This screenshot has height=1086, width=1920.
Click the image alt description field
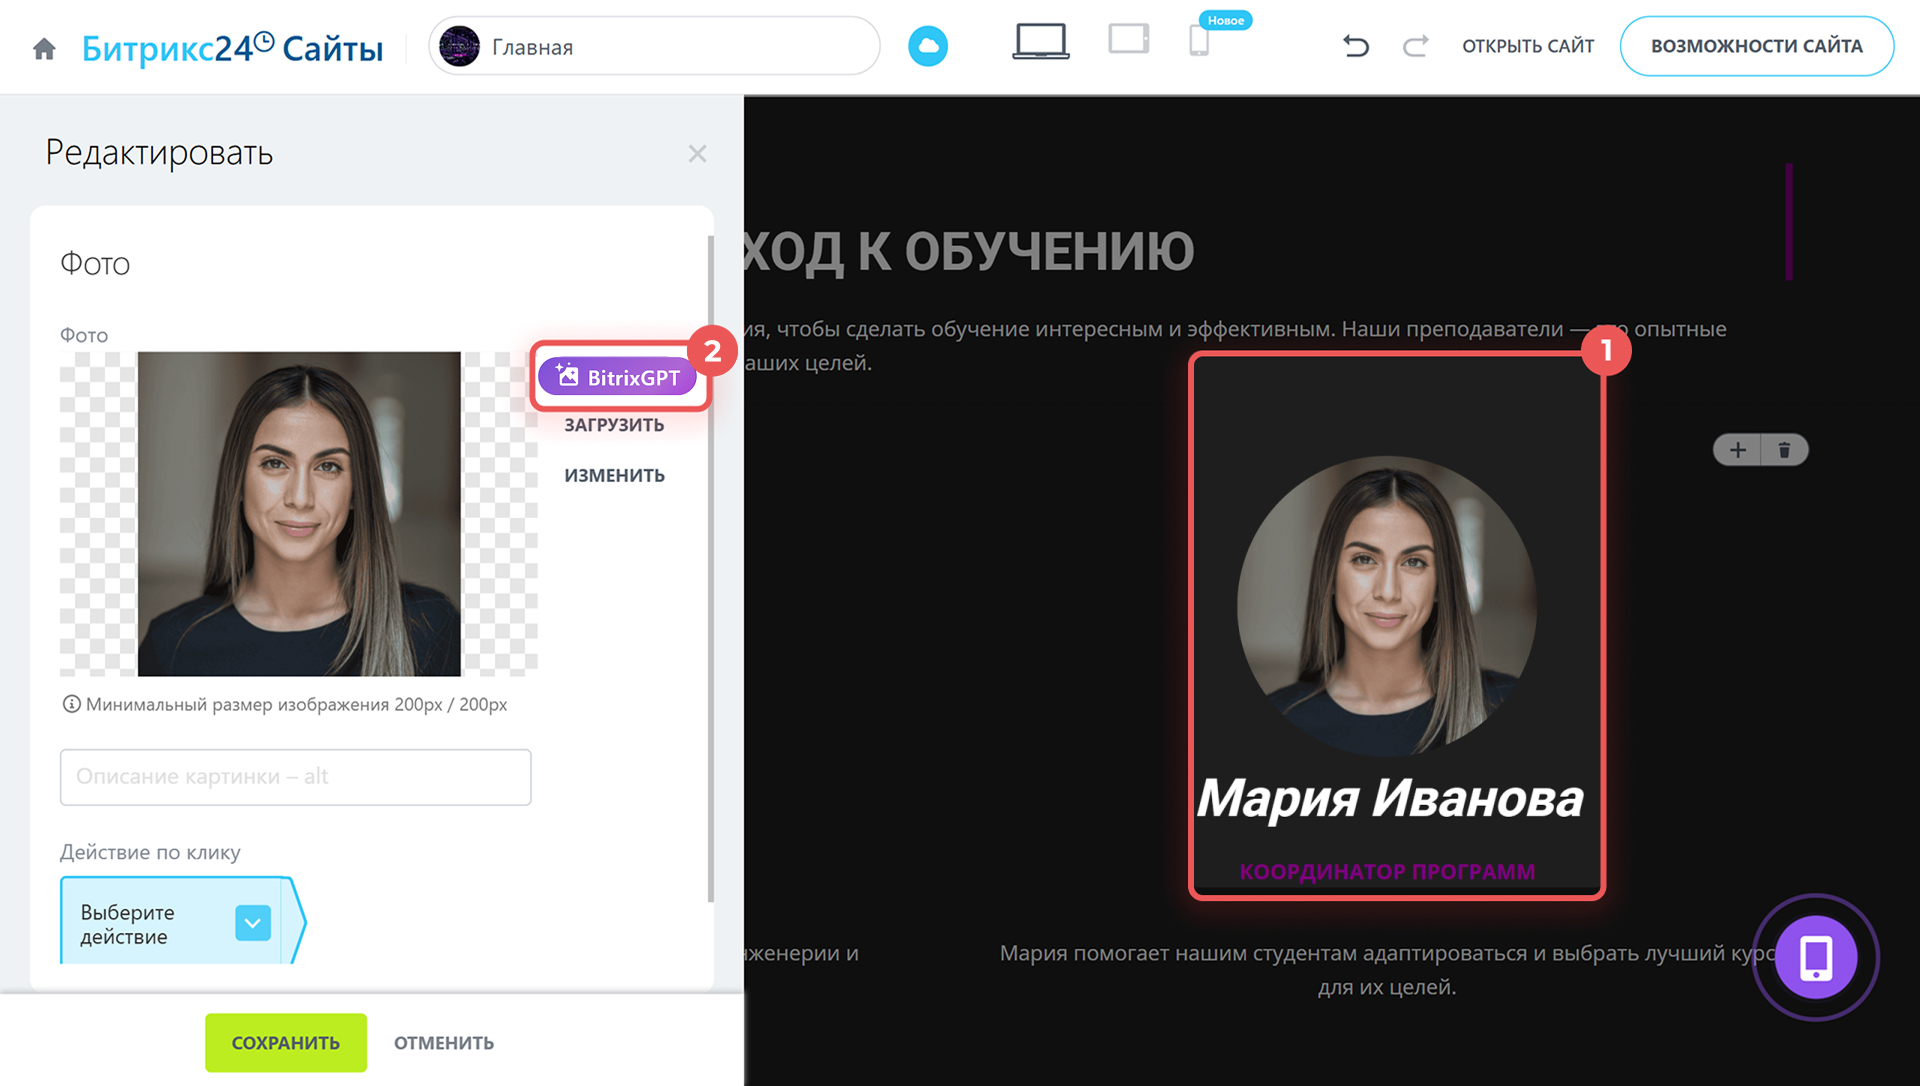tap(295, 777)
